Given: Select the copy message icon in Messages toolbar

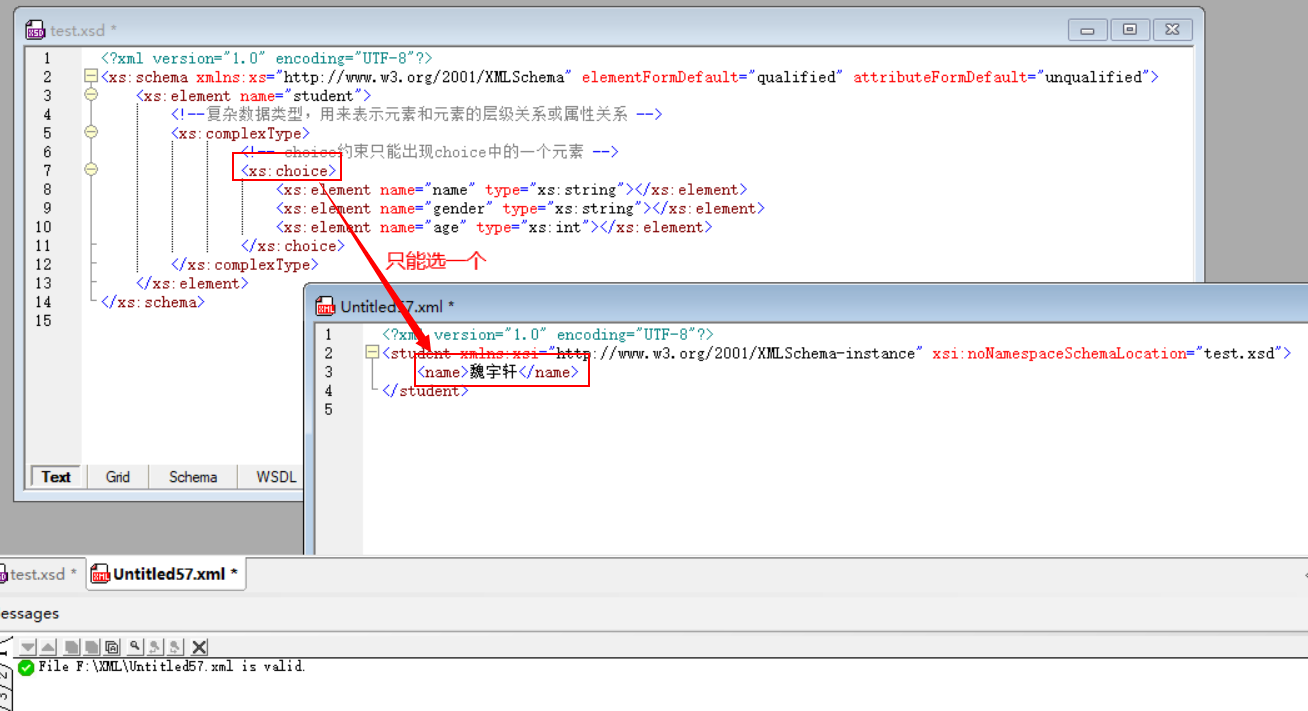Looking at the screenshot, I should [71, 647].
